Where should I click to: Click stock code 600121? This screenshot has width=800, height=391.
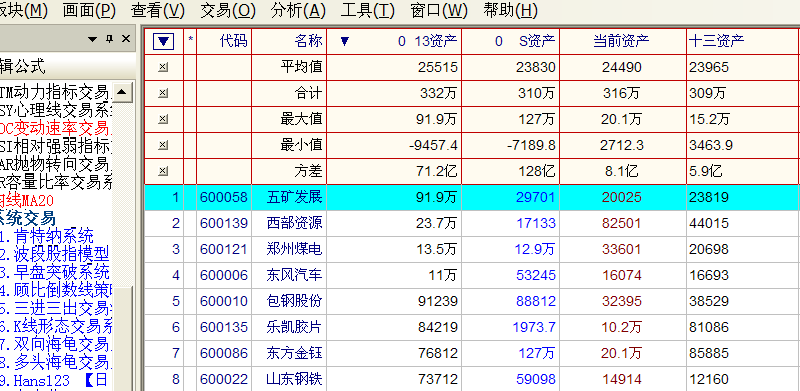[224, 249]
